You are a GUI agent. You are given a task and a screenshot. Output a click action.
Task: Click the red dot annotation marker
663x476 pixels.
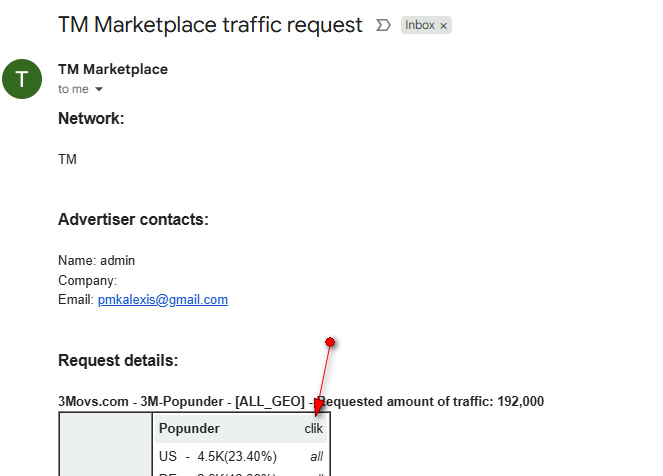click(x=330, y=342)
